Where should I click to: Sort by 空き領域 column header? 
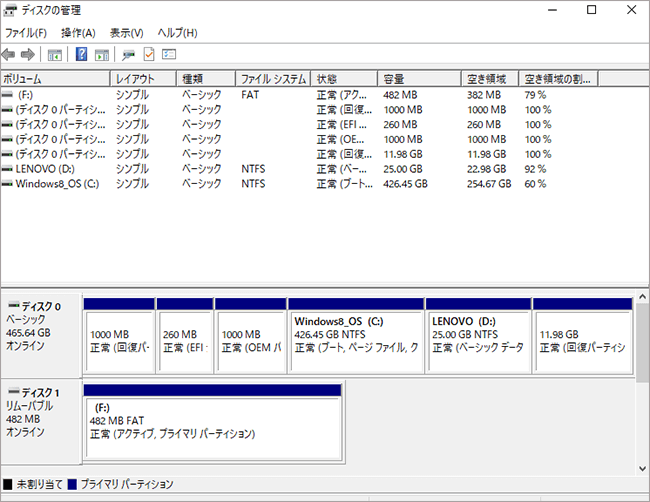point(490,79)
